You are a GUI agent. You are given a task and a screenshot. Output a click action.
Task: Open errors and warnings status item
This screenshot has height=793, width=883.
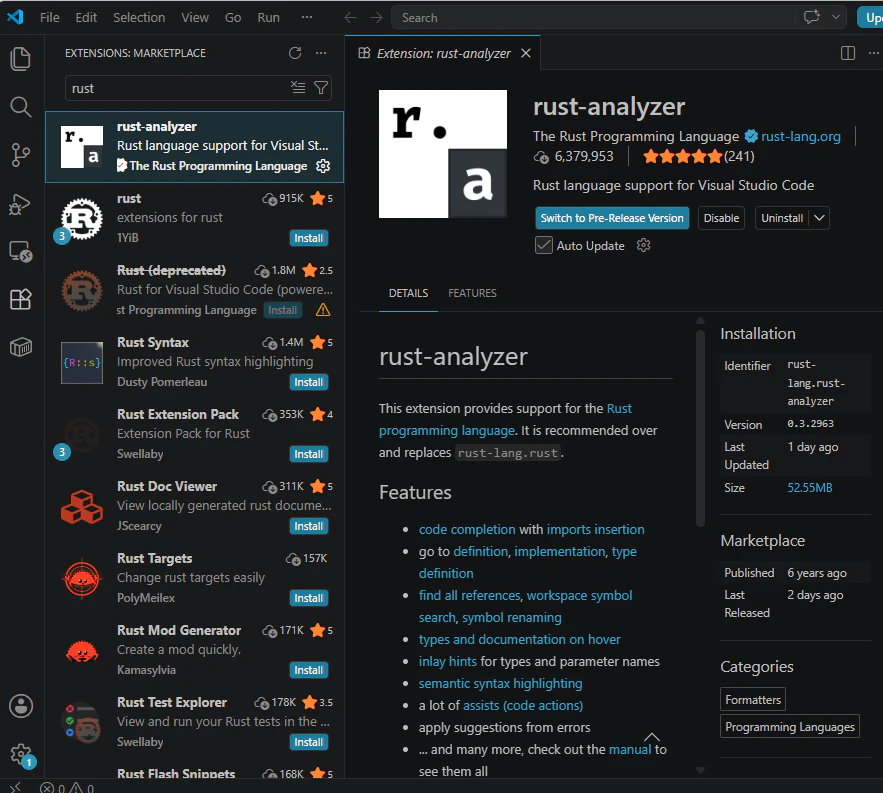(67, 788)
